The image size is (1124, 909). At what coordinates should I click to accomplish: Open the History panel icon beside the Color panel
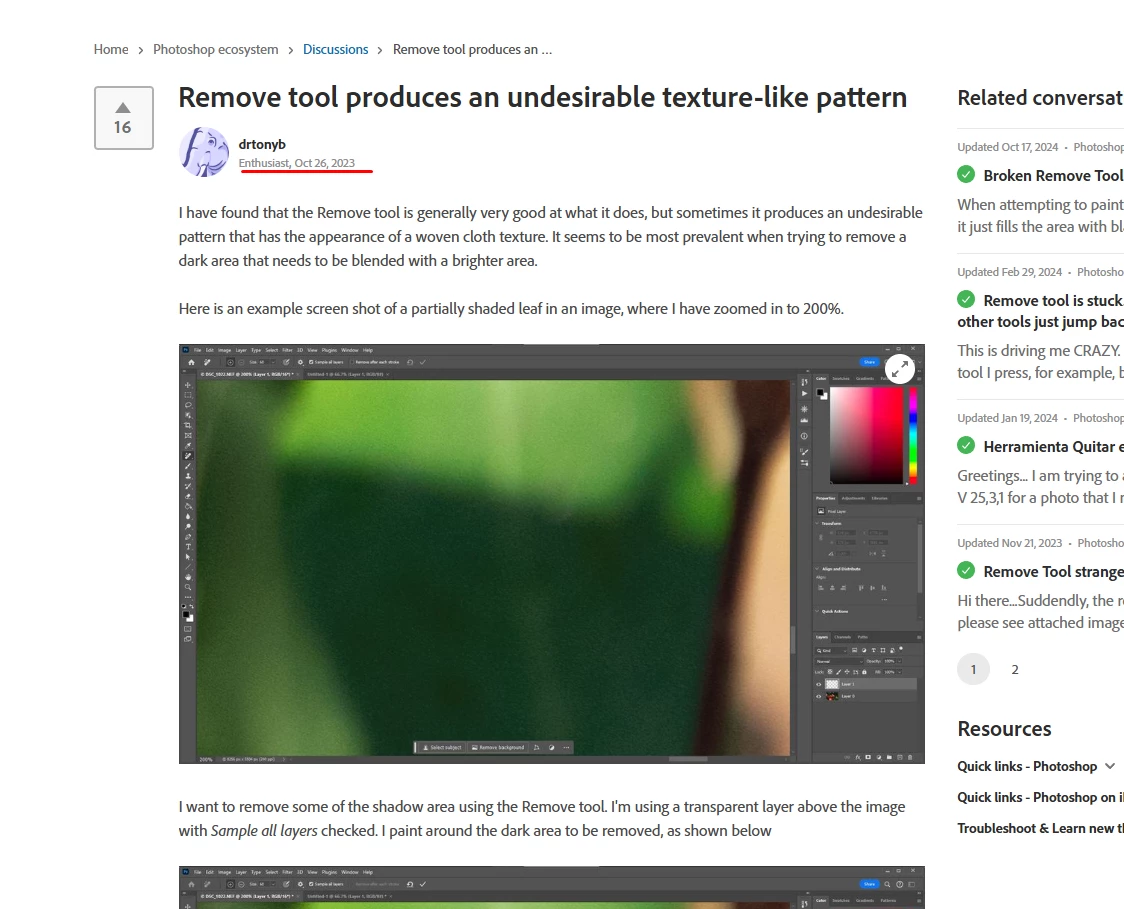804,382
